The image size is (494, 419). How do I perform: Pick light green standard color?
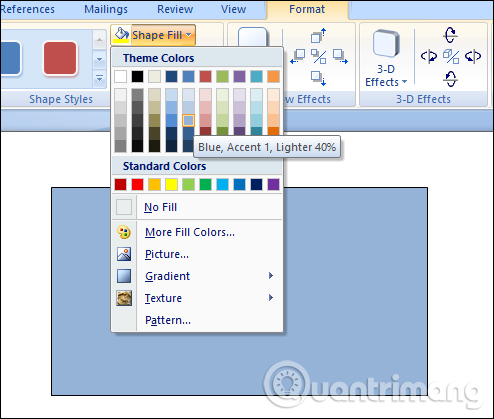[x=188, y=184]
